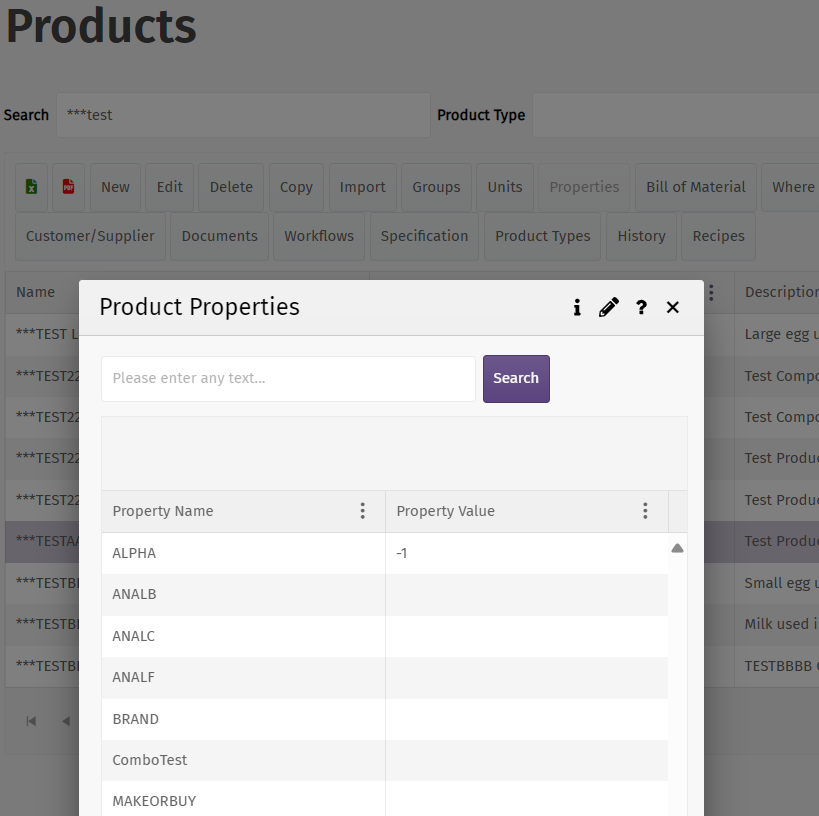Open Property Value column options menu
Viewport: 819px width, 816px height.
click(x=646, y=511)
